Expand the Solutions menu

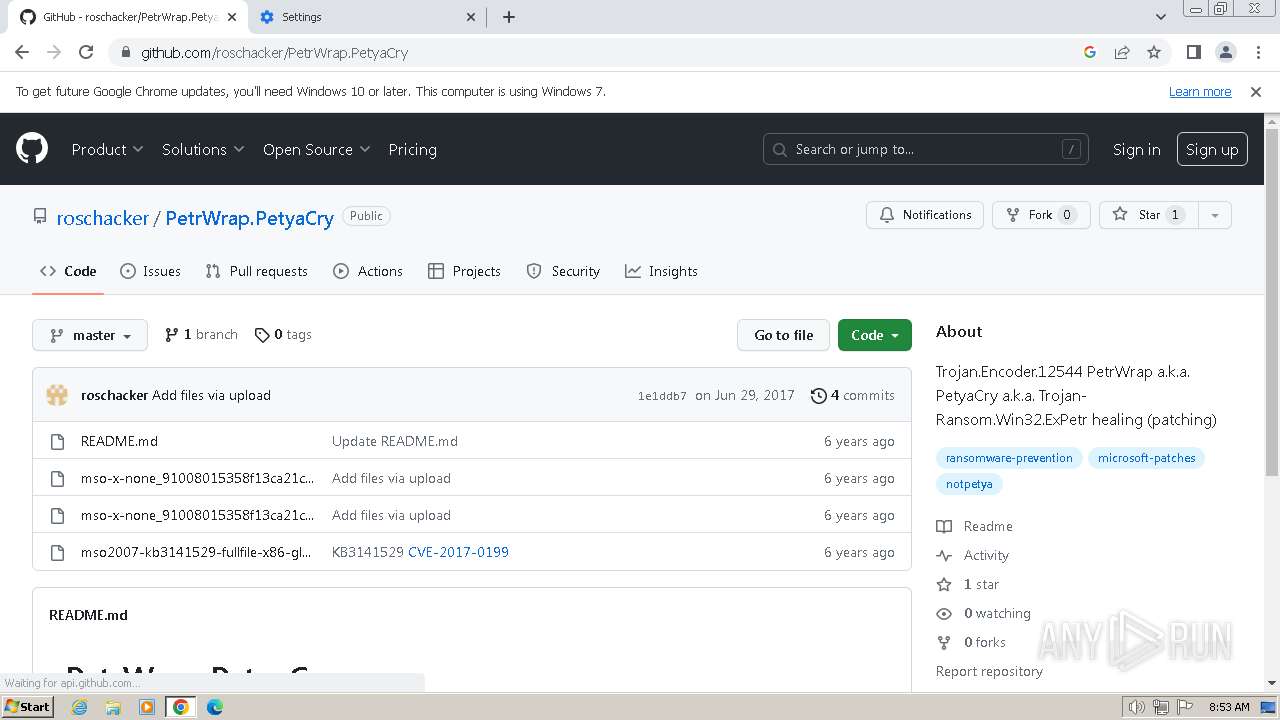click(x=203, y=149)
